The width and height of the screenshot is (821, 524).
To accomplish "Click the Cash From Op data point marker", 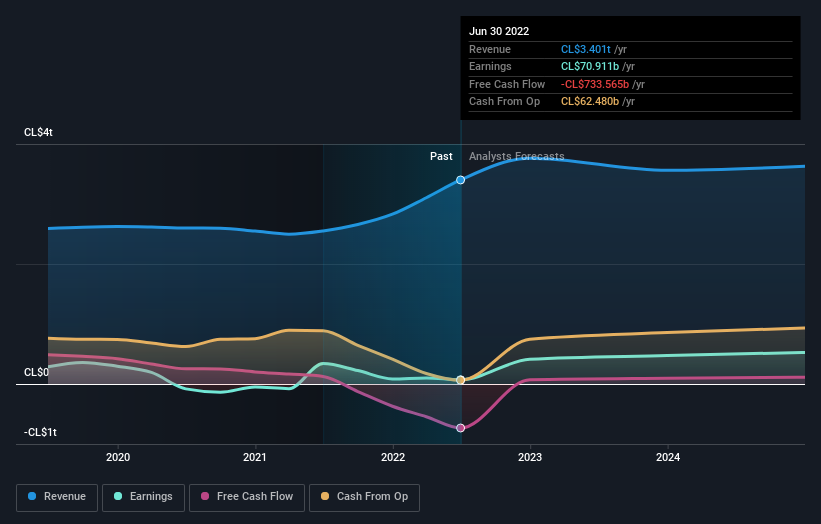I will click(x=460, y=380).
